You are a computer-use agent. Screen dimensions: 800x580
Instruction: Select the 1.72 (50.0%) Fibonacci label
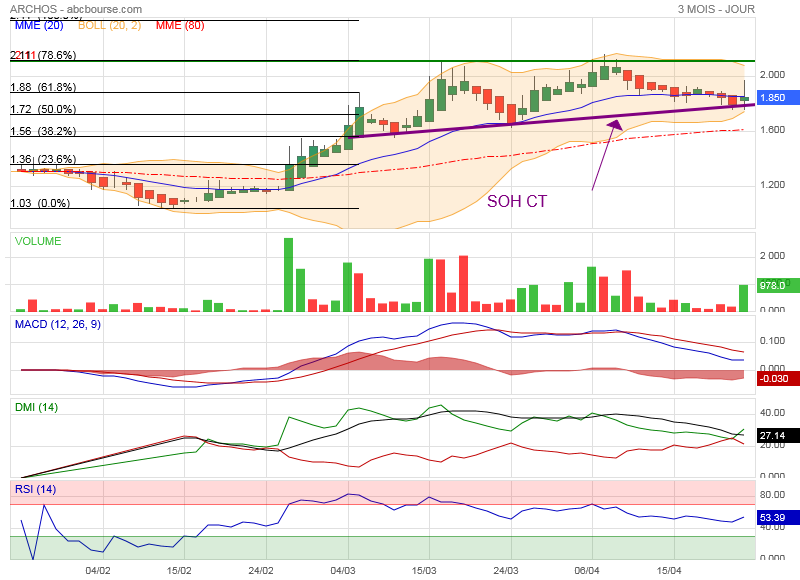pos(43,109)
